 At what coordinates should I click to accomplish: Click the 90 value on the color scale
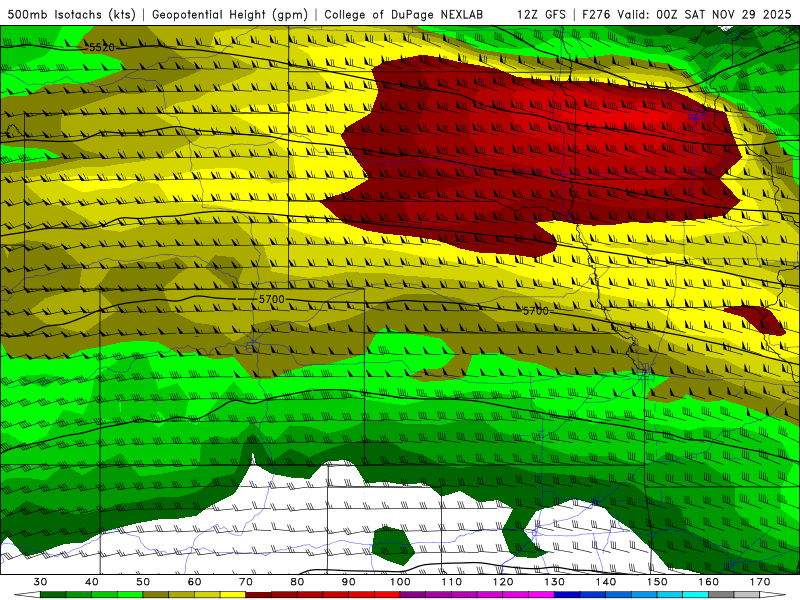click(x=349, y=582)
